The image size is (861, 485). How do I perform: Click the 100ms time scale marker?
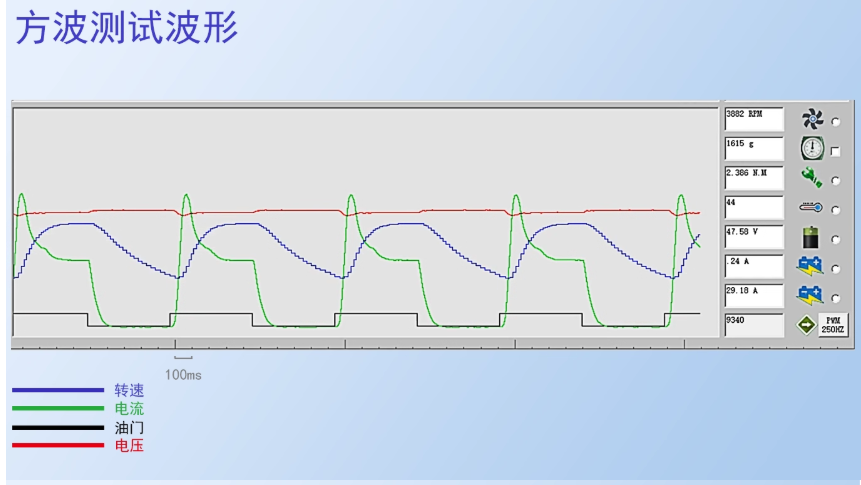pos(183,374)
